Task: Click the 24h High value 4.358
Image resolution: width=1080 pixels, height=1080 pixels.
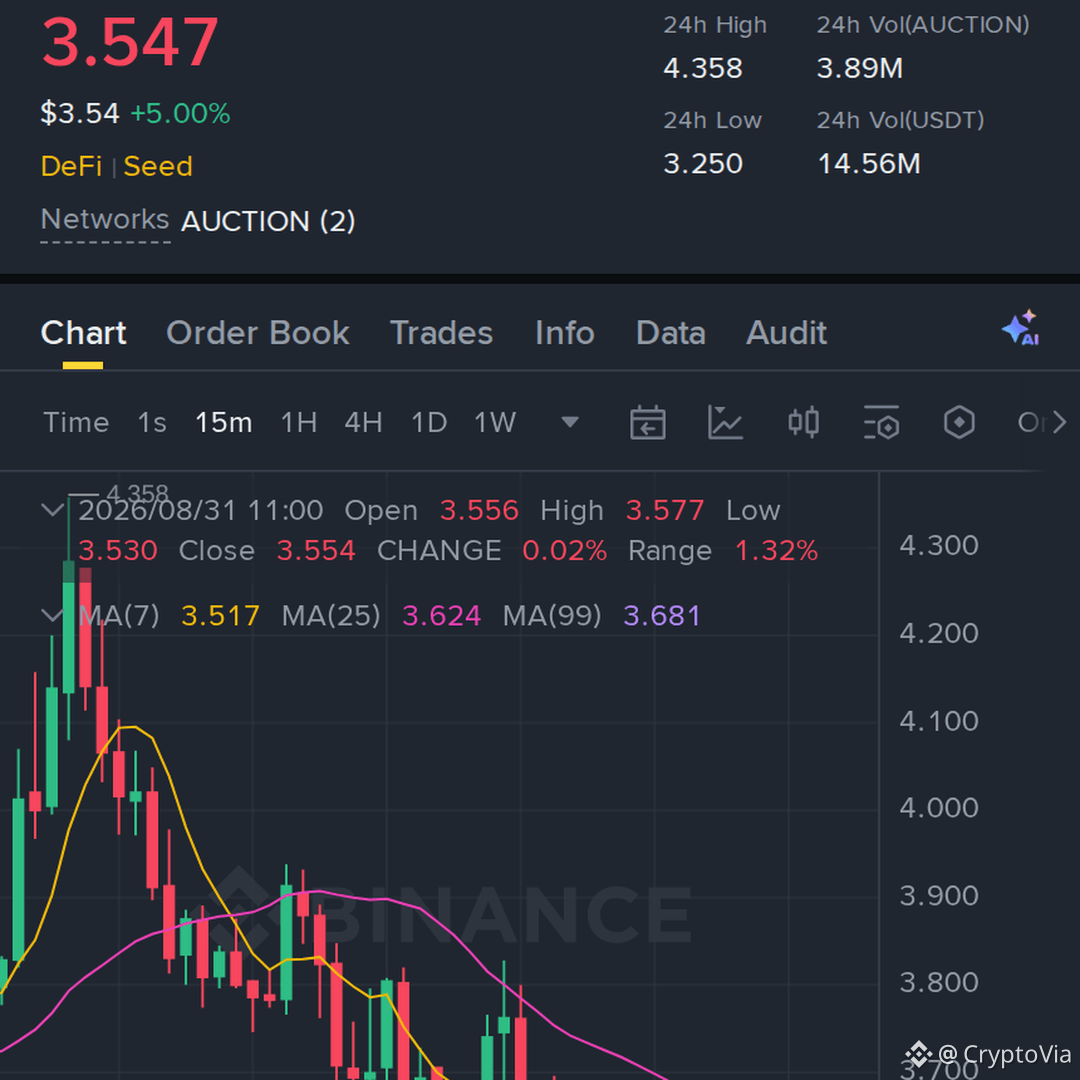Action: tap(703, 68)
